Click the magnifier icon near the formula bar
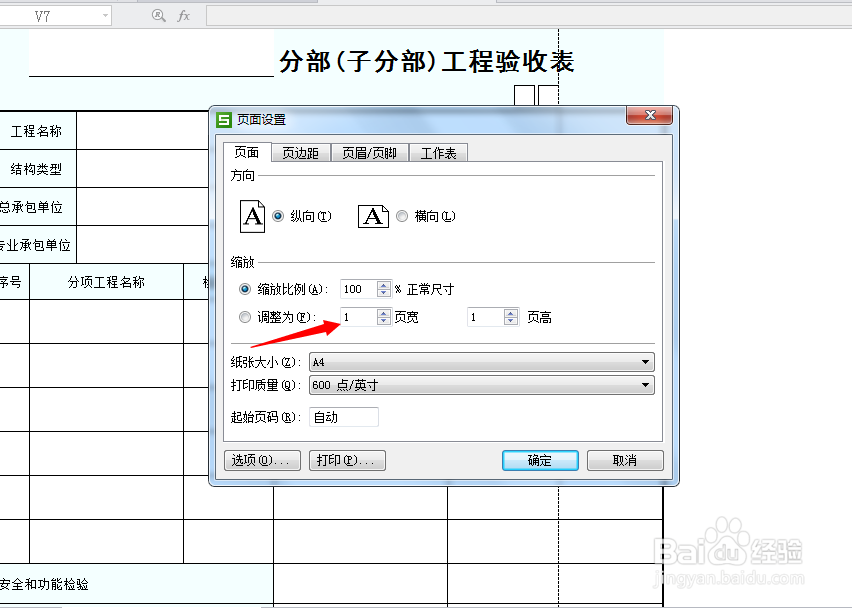 tap(157, 14)
